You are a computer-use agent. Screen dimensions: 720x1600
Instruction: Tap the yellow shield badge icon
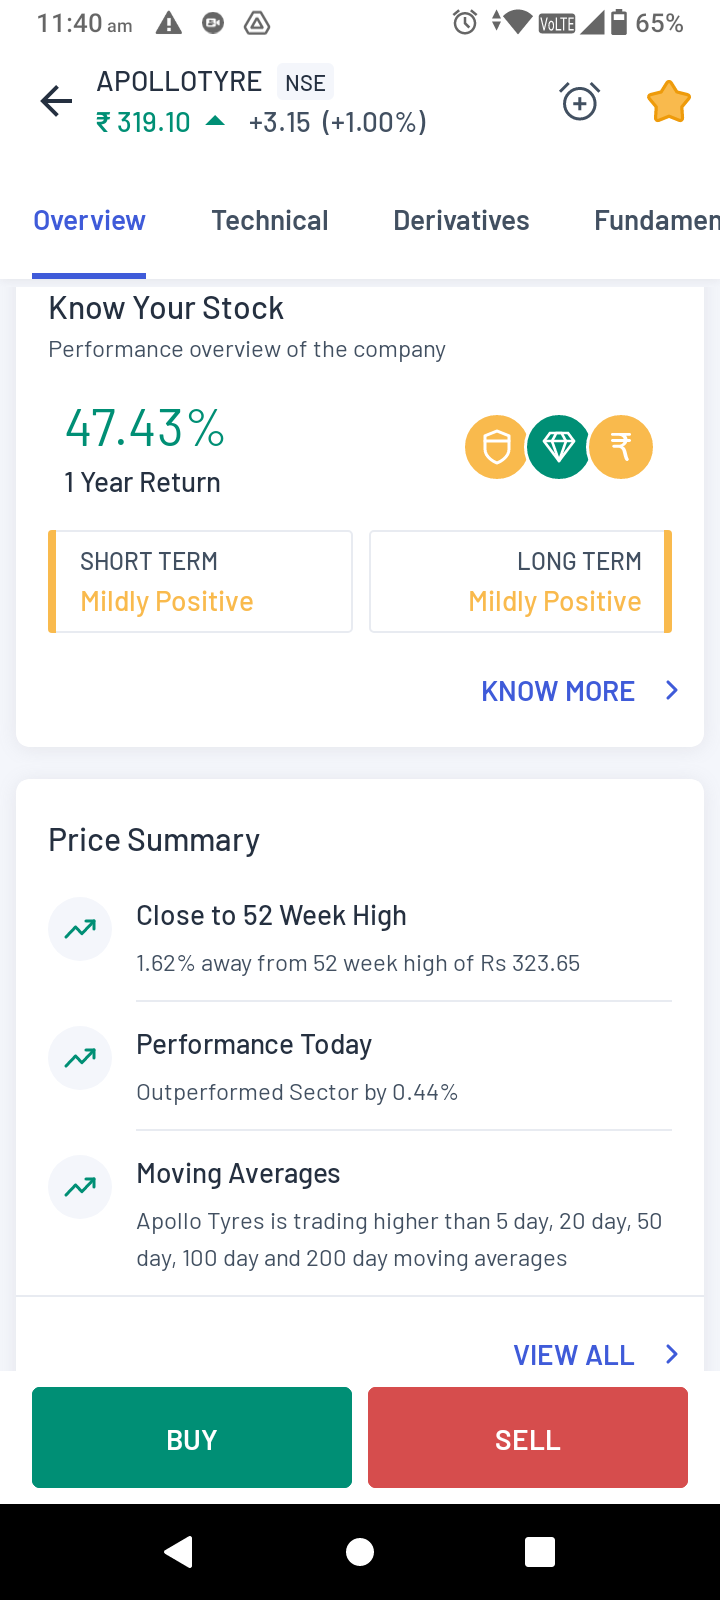[496, 447]
